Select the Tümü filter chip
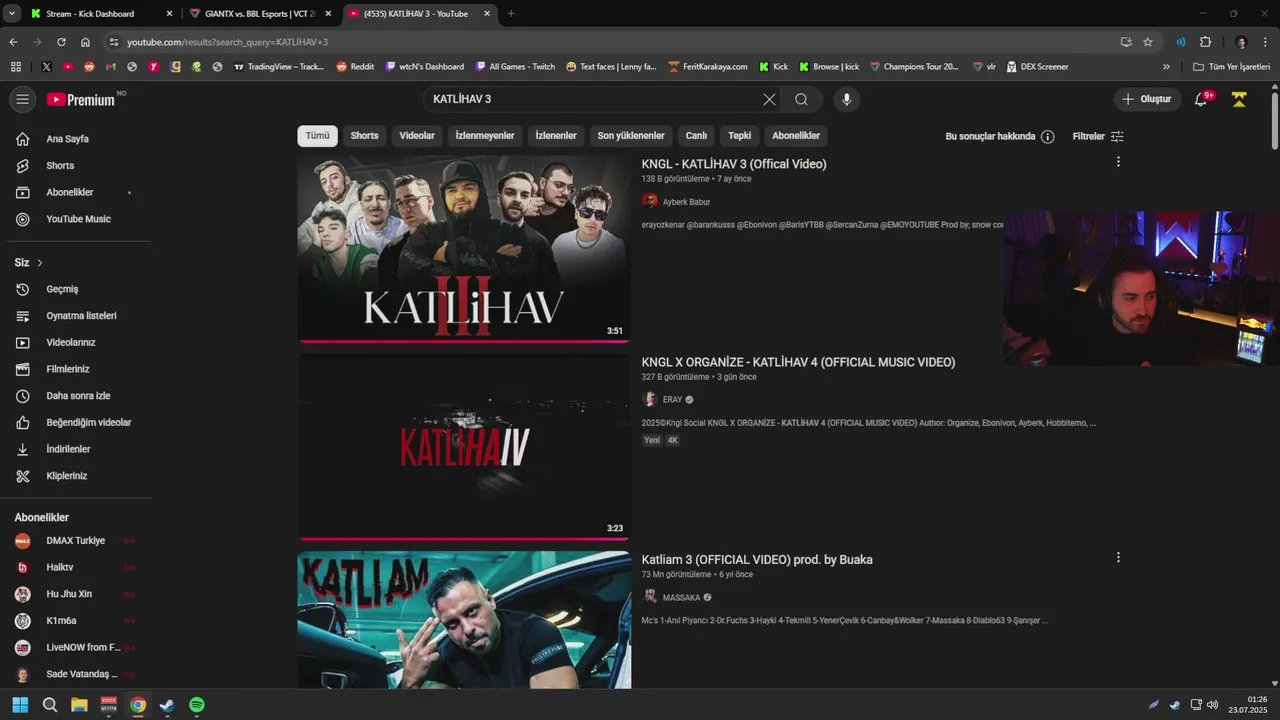This screenshot has width=1280, height=720. click(x=317, y=136)
